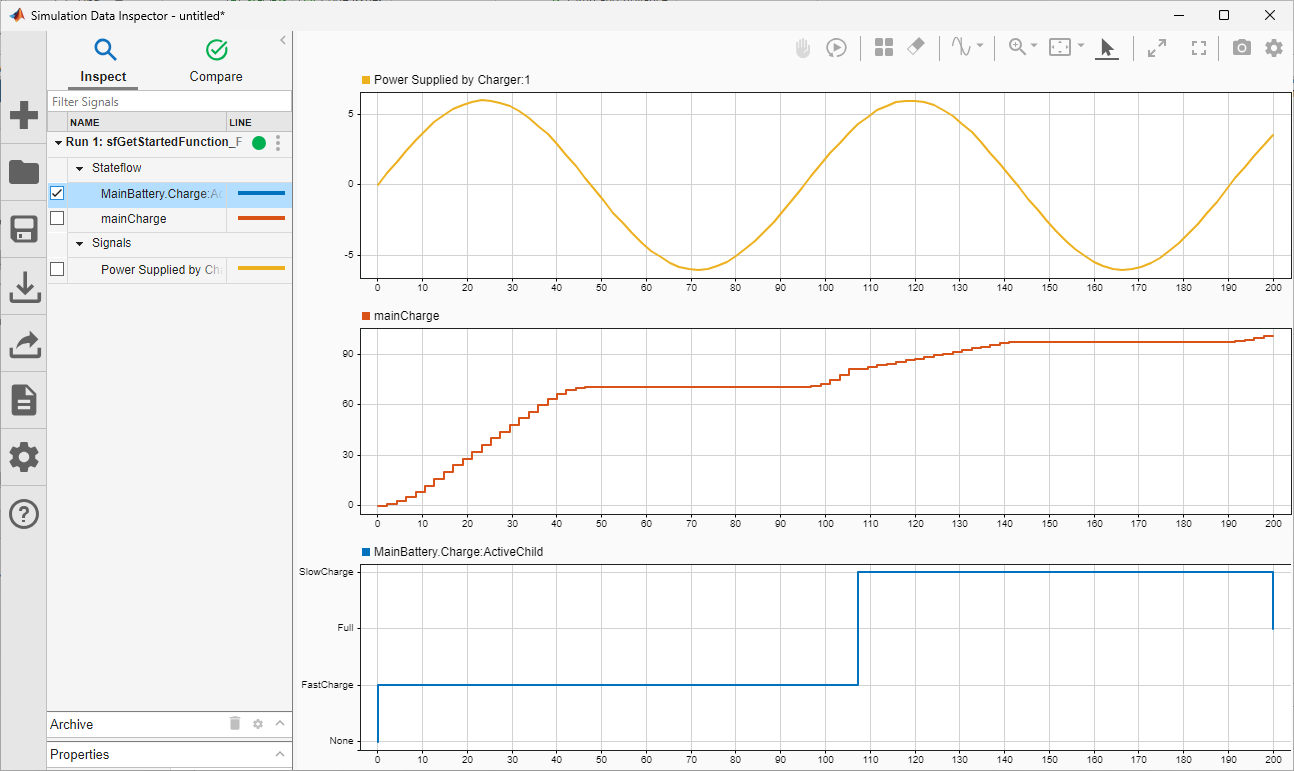
Task: Click the Export share-arrow icon
Action: click(x=23, y=344)
